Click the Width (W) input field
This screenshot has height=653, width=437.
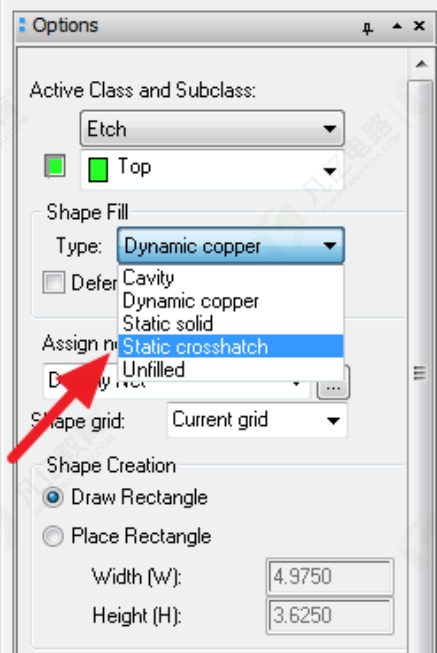point(330,577)
